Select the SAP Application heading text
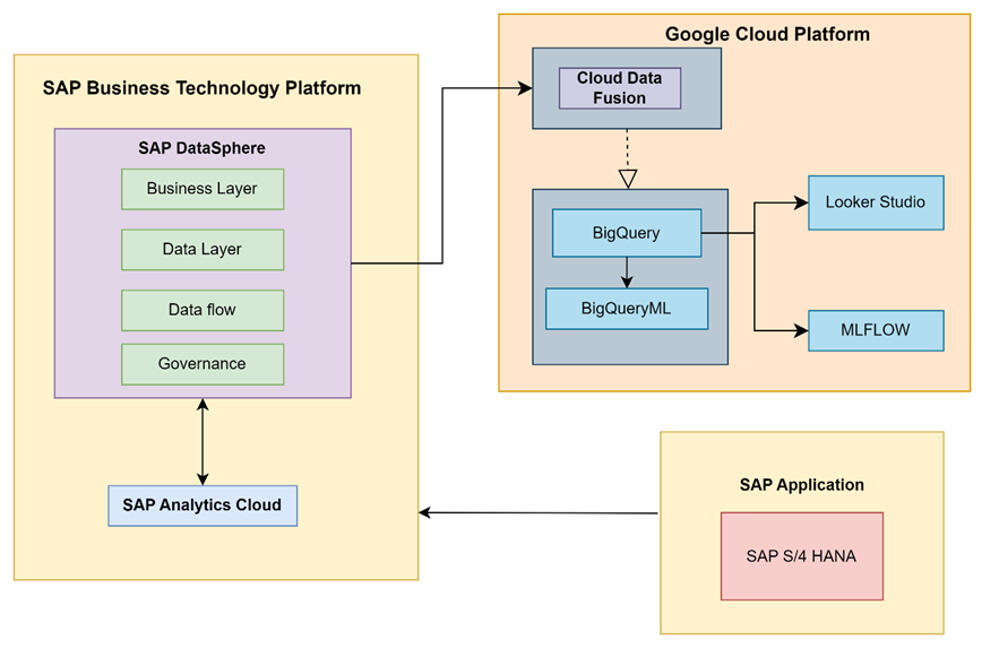The image size is (989, 648). click(801, 485)
